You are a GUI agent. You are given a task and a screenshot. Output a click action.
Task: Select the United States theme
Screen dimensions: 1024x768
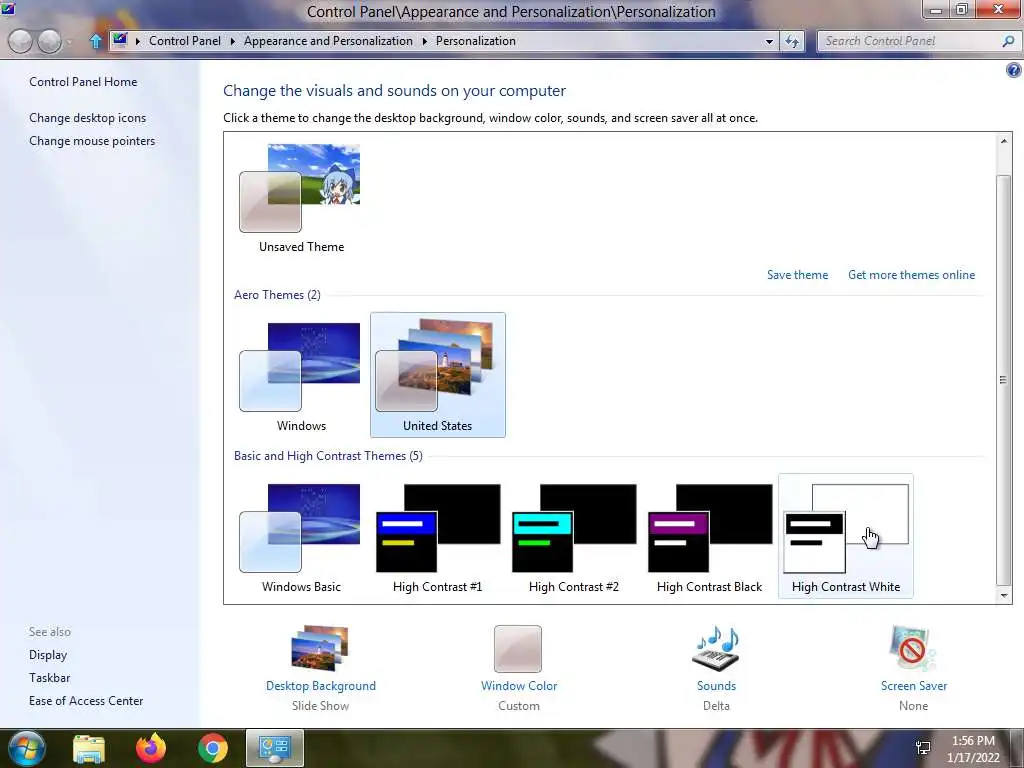[438, 375]
